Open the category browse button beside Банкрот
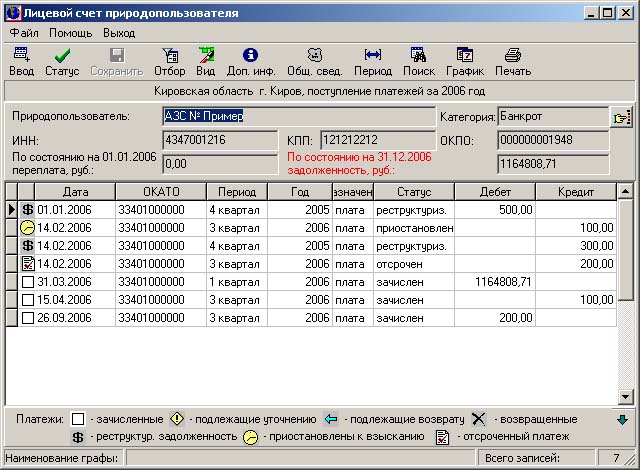 tap(622, 118)
